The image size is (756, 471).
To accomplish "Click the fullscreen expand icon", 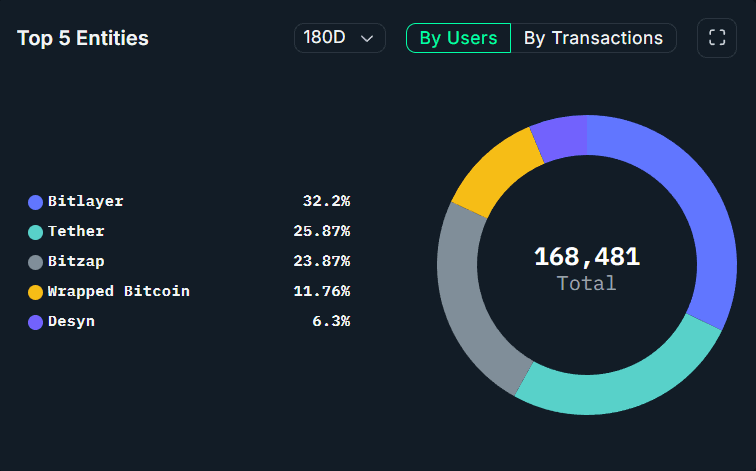I will 716,38.
